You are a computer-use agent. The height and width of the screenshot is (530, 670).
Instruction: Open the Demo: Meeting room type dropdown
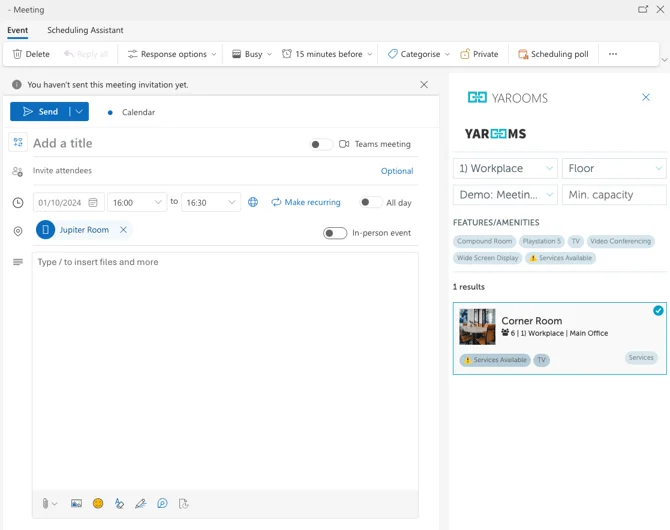pyautogui.click(x=505, y=195)
